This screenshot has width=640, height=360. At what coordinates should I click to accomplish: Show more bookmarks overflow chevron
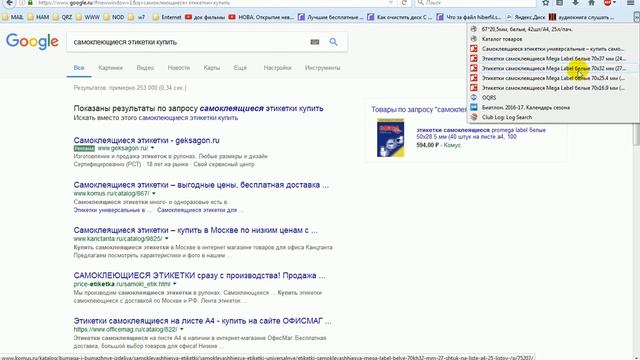click(x=636, y=17)
